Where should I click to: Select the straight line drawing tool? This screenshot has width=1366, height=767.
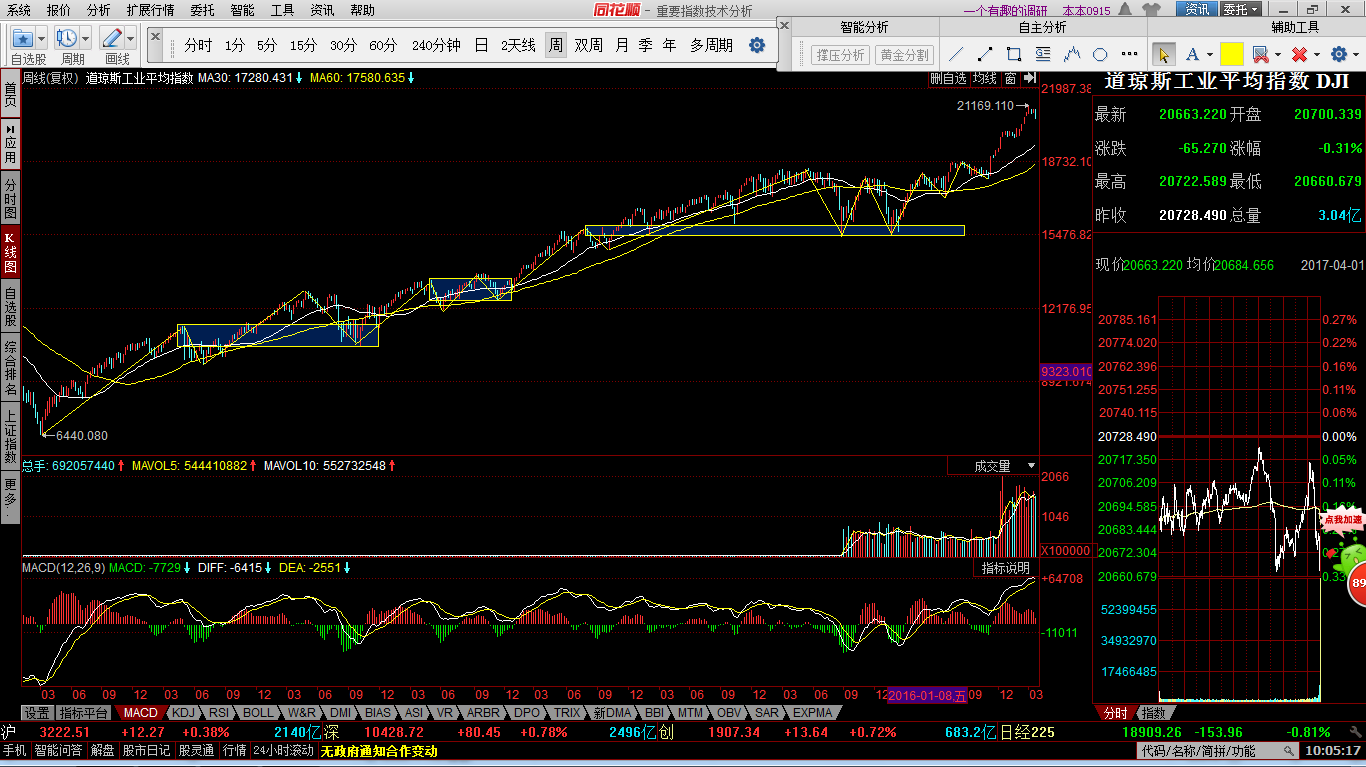(957, 54)
